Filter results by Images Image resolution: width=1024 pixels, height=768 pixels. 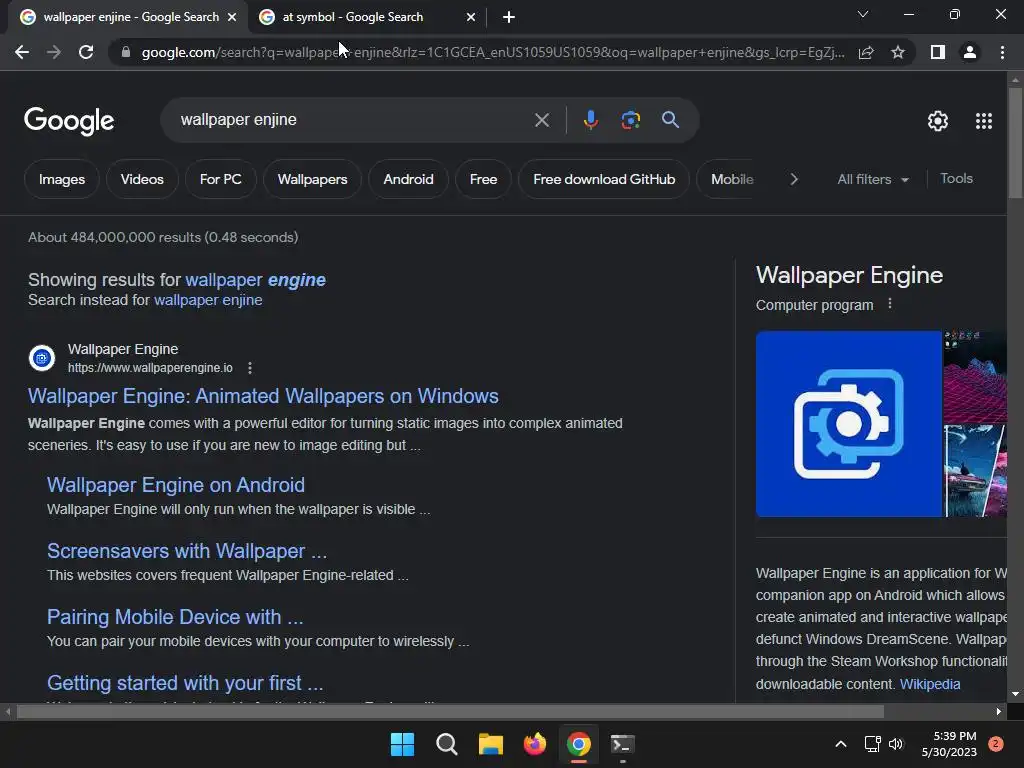click(62, 179)
